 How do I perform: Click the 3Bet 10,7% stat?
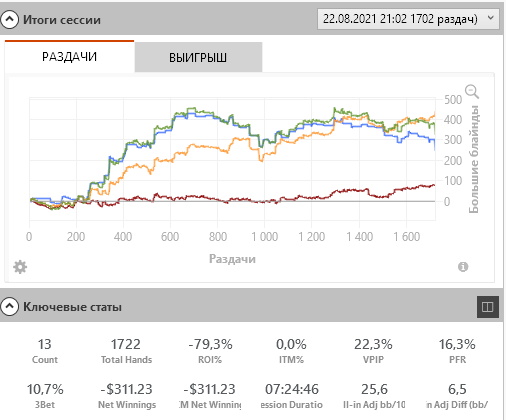(x=45, y=396)
